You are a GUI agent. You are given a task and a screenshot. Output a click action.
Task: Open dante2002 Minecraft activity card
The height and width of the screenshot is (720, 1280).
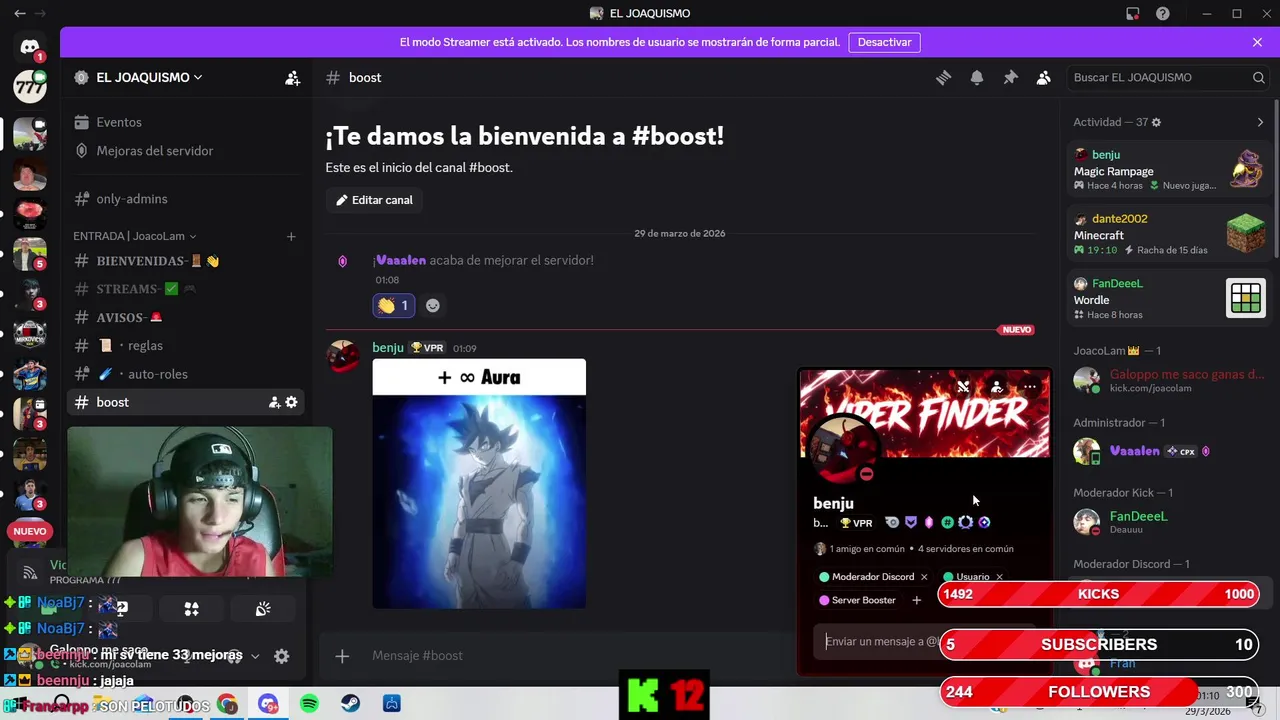pos(1168,234)
